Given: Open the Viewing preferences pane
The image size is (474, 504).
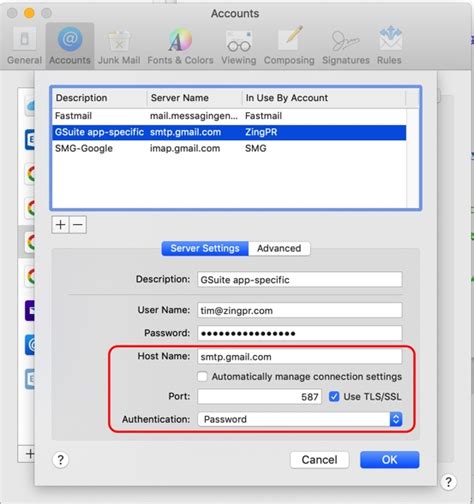Looking at the screenshot, I should 239,46.
